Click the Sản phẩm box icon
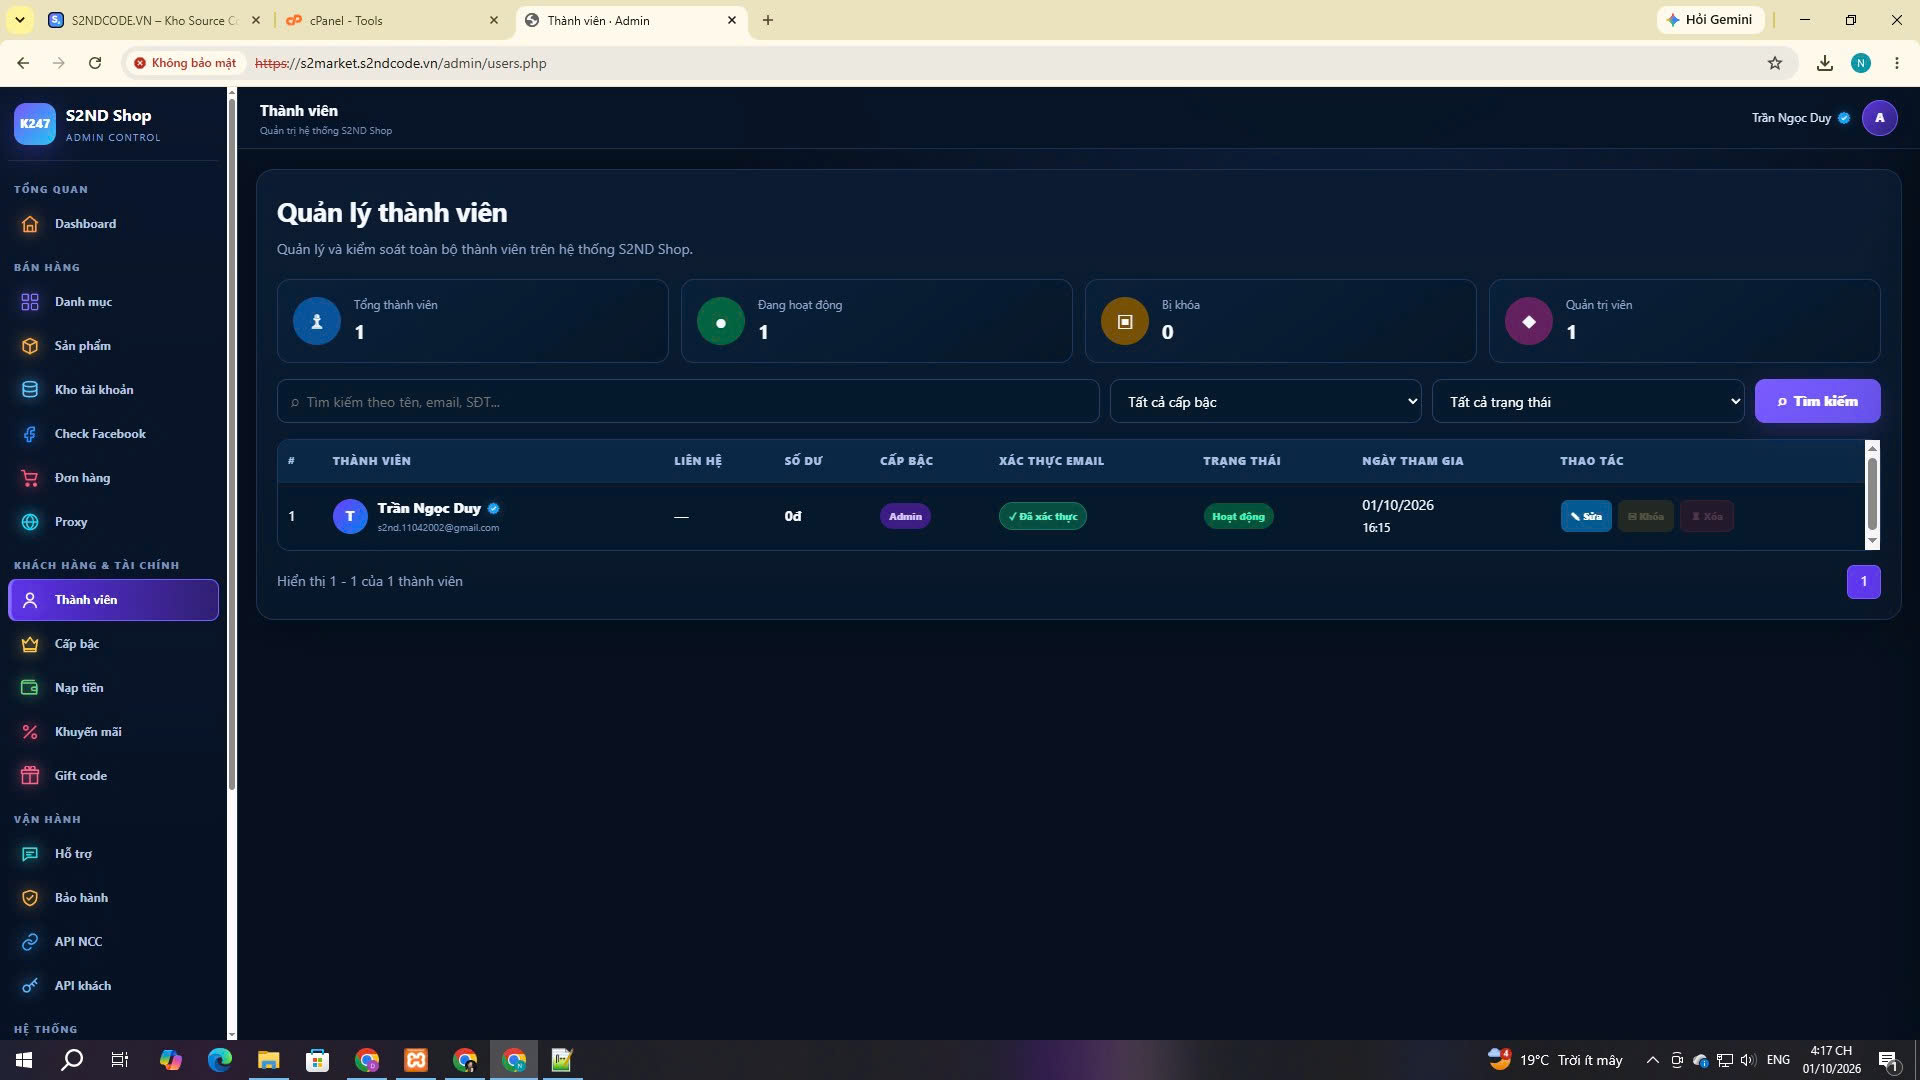1920x1080 pixels. (x=30, y=346)
